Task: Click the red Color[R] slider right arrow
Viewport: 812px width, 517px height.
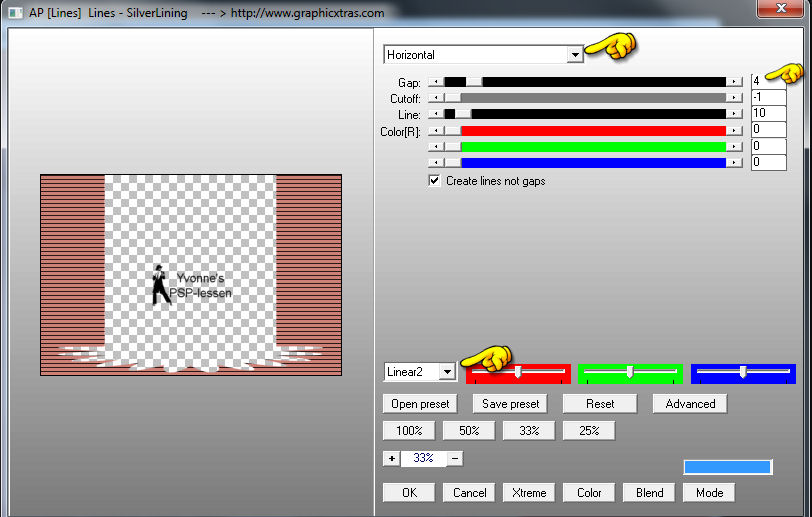Action: pyautogui.click(x=734, y=131)
